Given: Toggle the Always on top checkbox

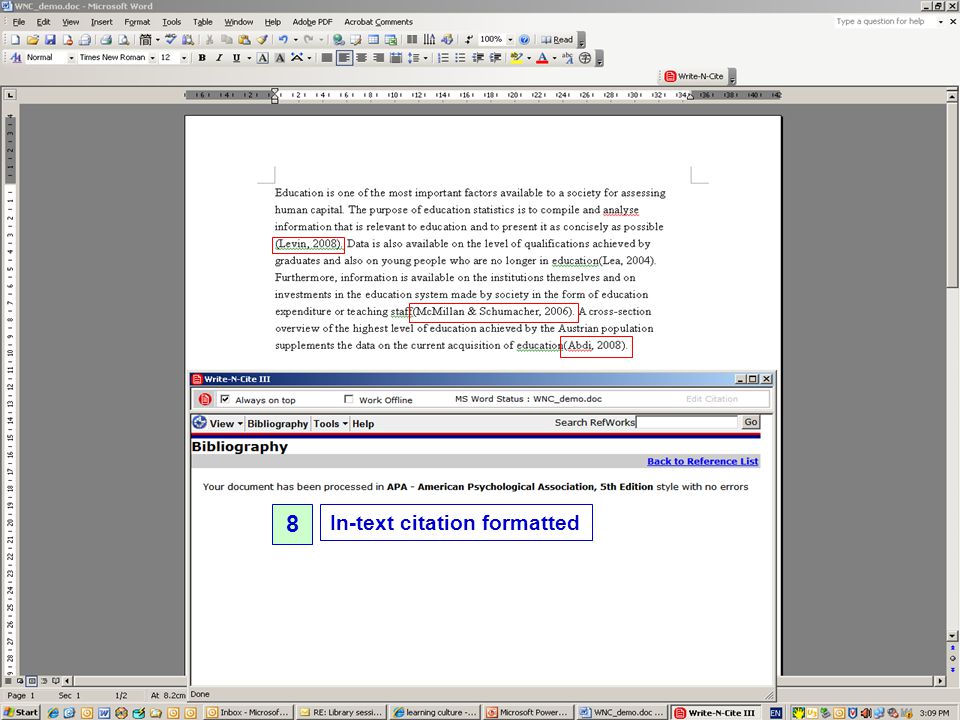Looking at the screenshot, I should click(225, 399).
